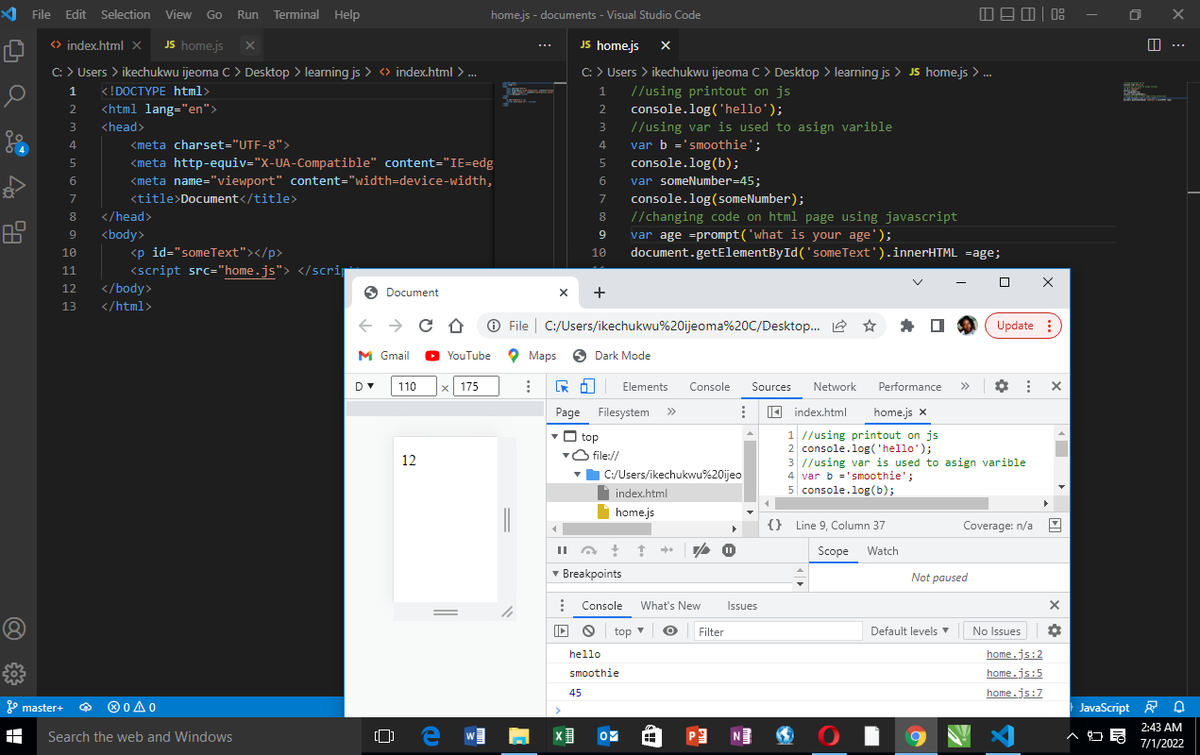1200x755 pixels.
Task: Select the DevTools inspect element tool
Action: click(x=563, y=387)
